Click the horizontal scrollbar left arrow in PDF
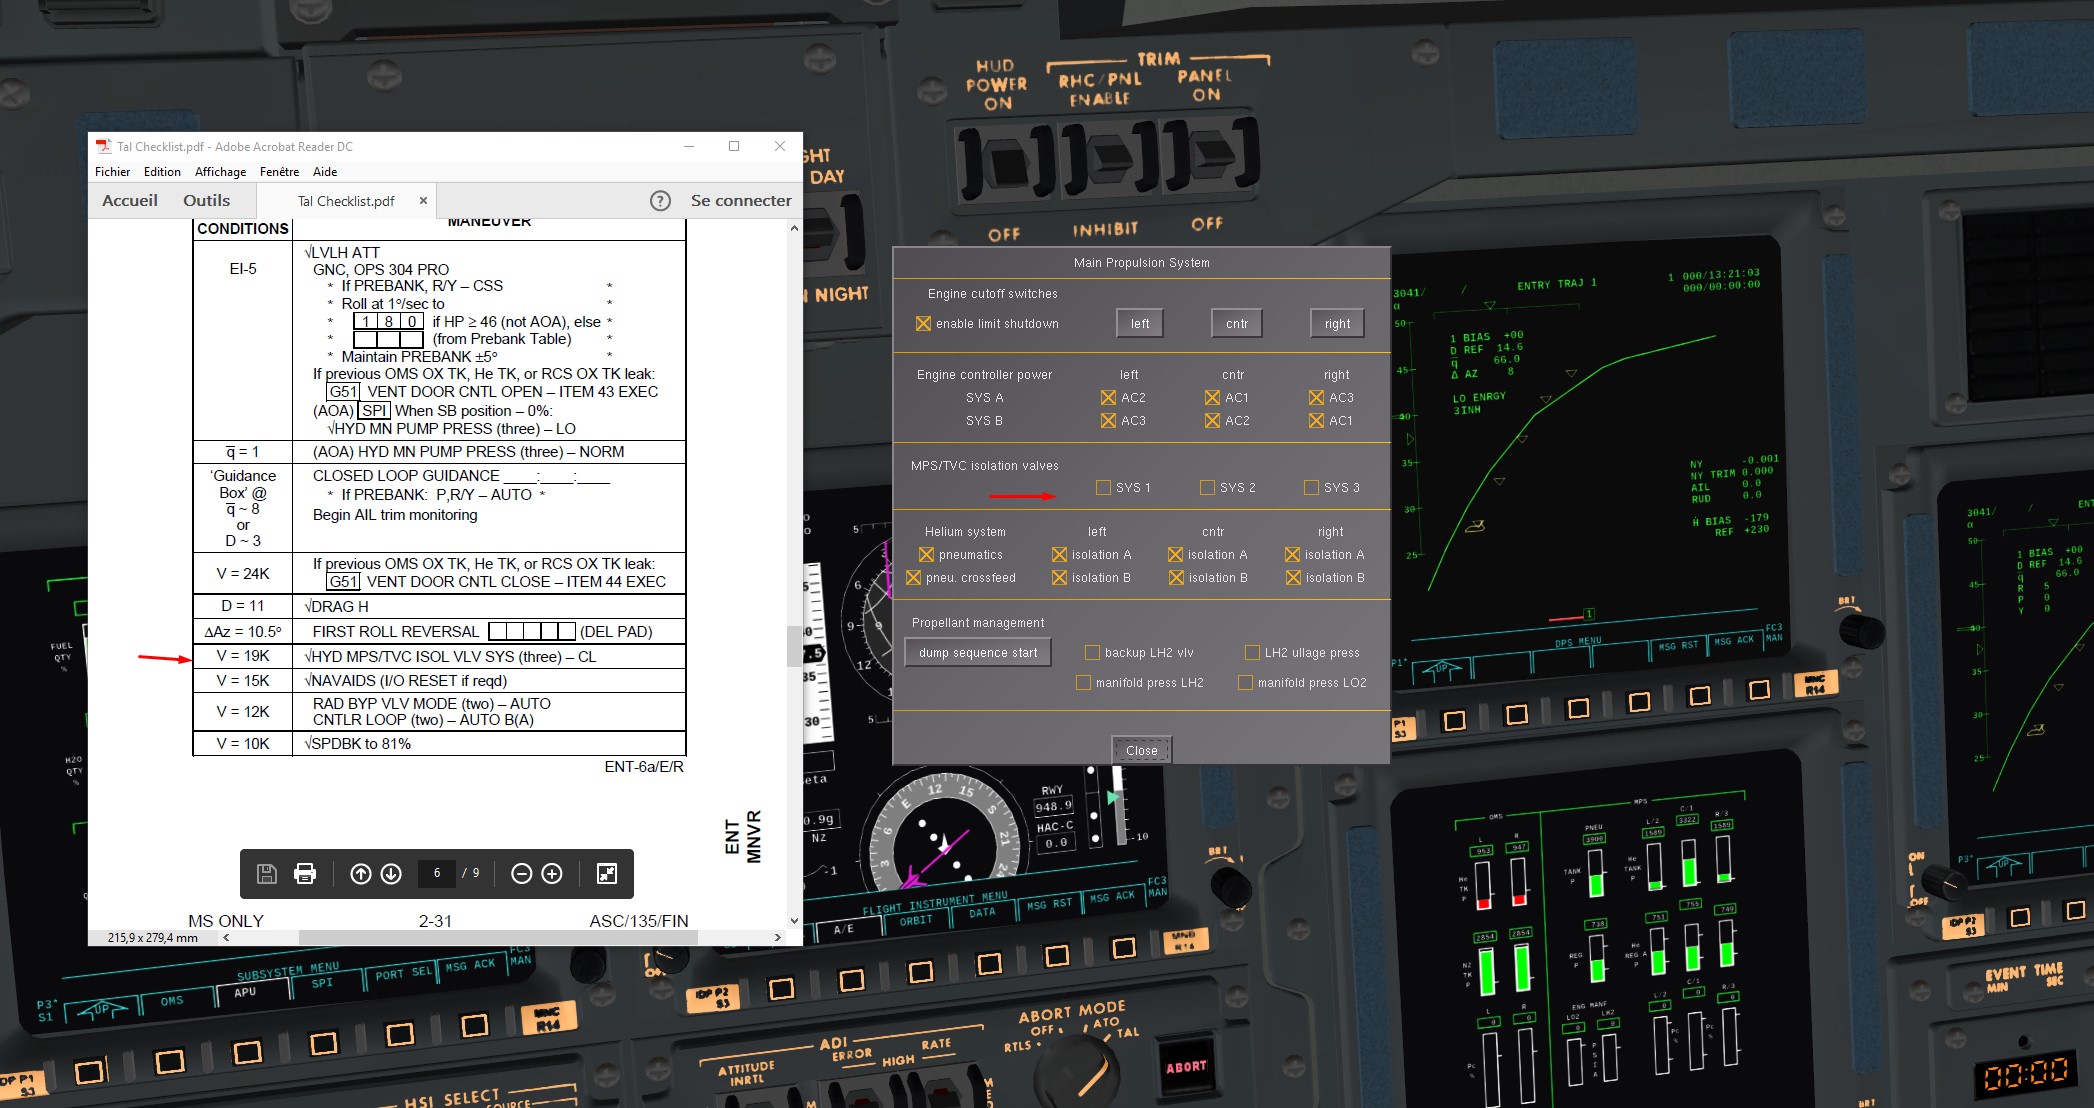 [226, 938]
